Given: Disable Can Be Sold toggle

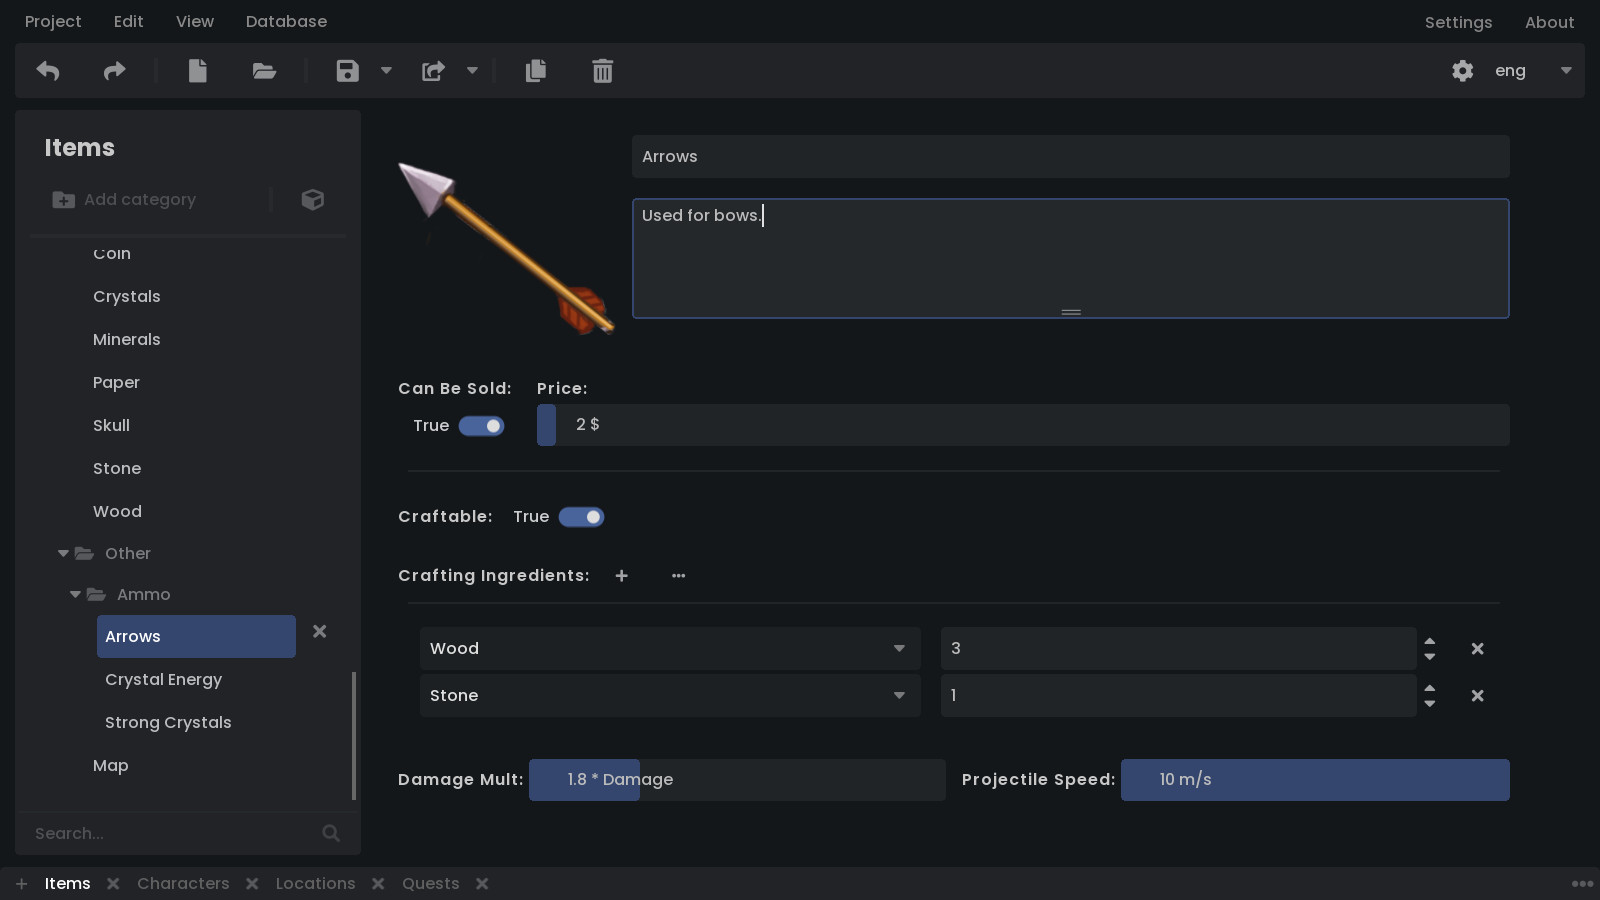Looking at the screenshot, I should pos(481,425).
